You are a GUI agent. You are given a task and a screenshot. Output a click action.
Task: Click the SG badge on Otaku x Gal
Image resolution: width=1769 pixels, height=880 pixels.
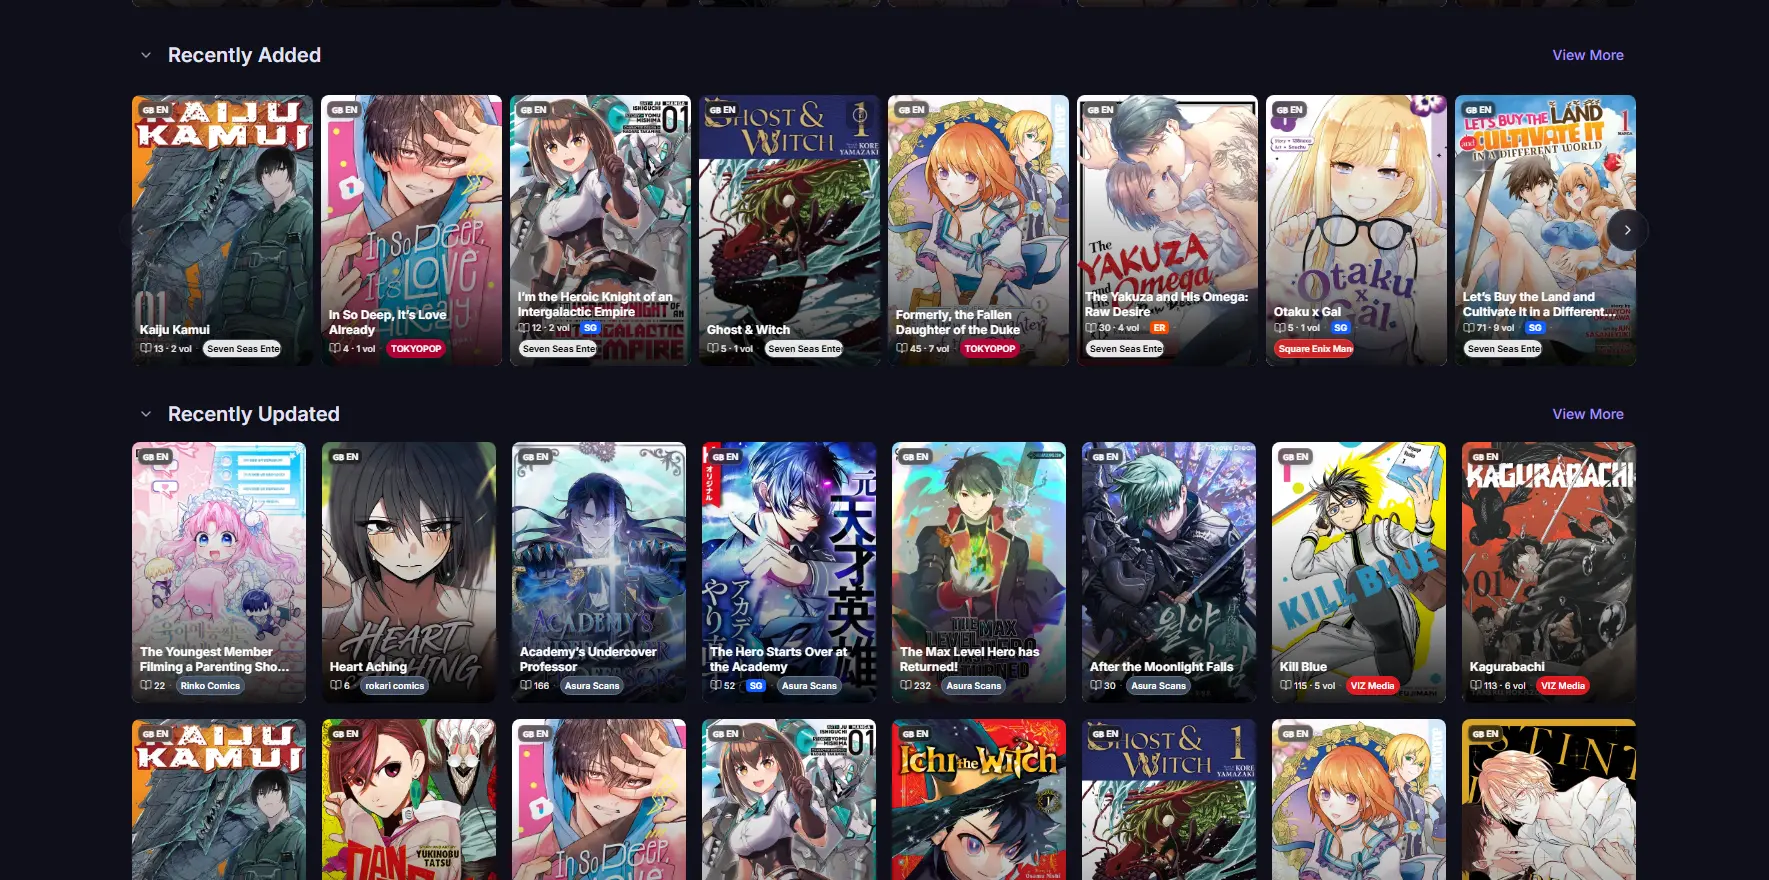[1340, 328]
